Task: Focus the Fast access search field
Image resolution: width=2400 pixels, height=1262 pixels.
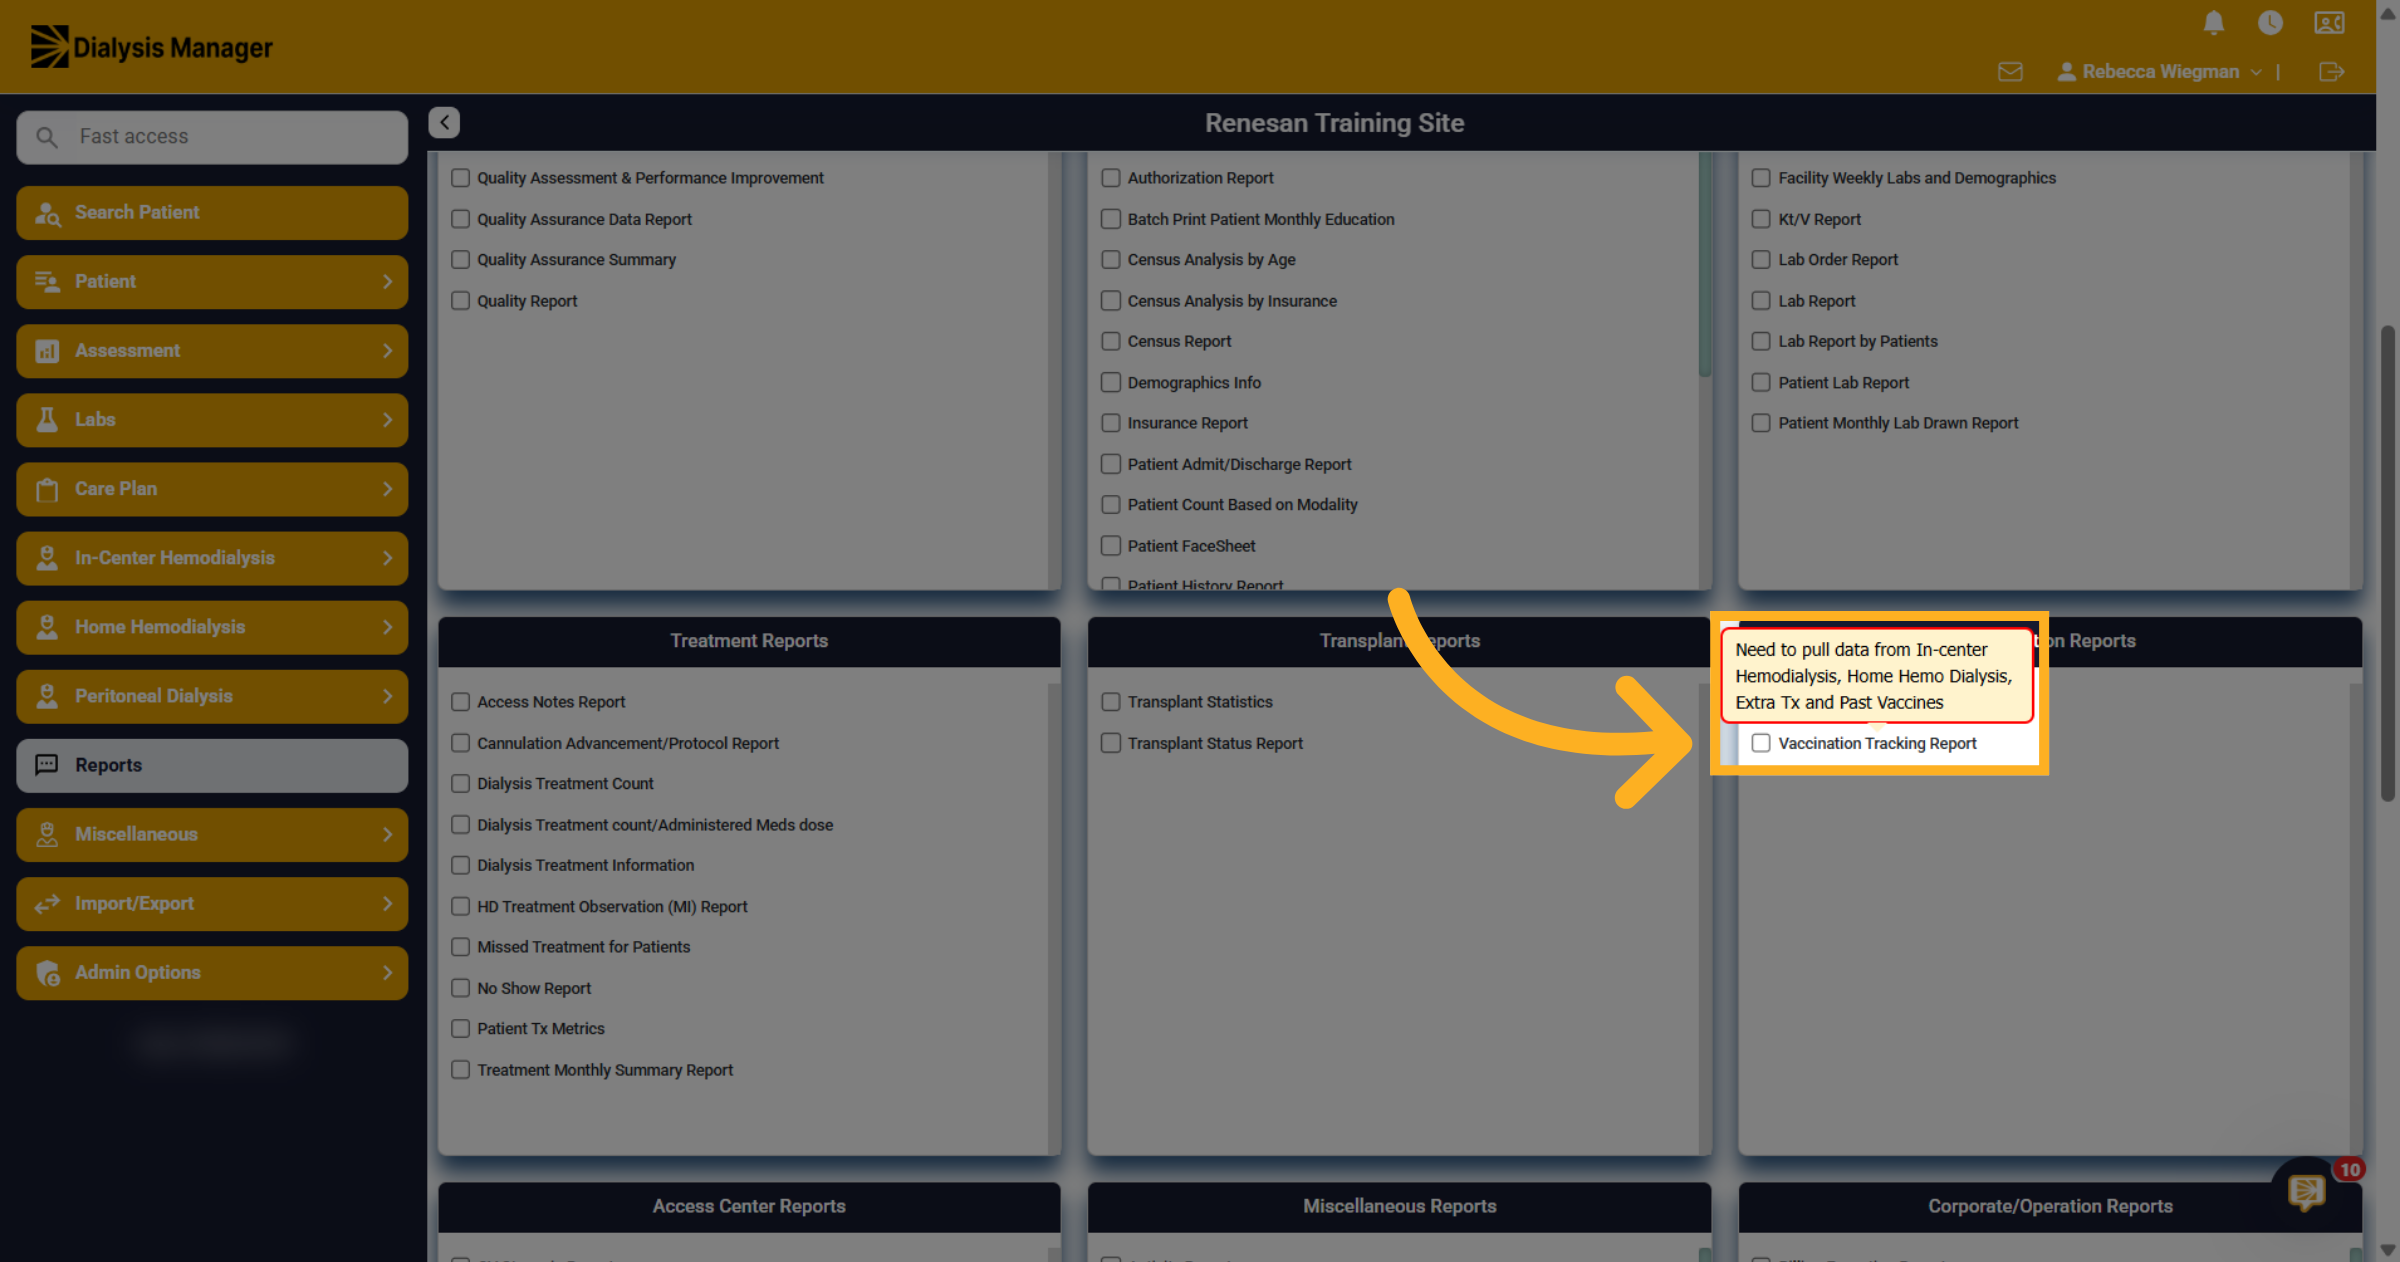Action: click(x=212, y=137)
